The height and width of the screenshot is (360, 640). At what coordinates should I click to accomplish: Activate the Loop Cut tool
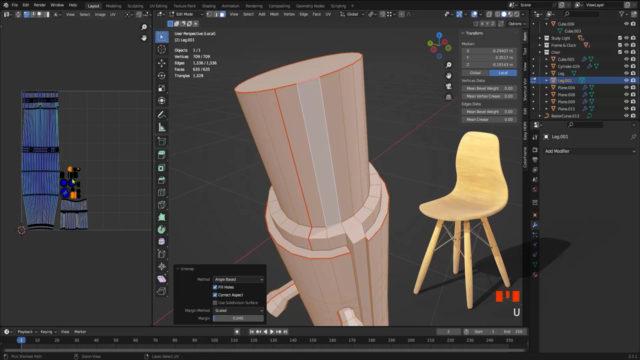(162, 192)
